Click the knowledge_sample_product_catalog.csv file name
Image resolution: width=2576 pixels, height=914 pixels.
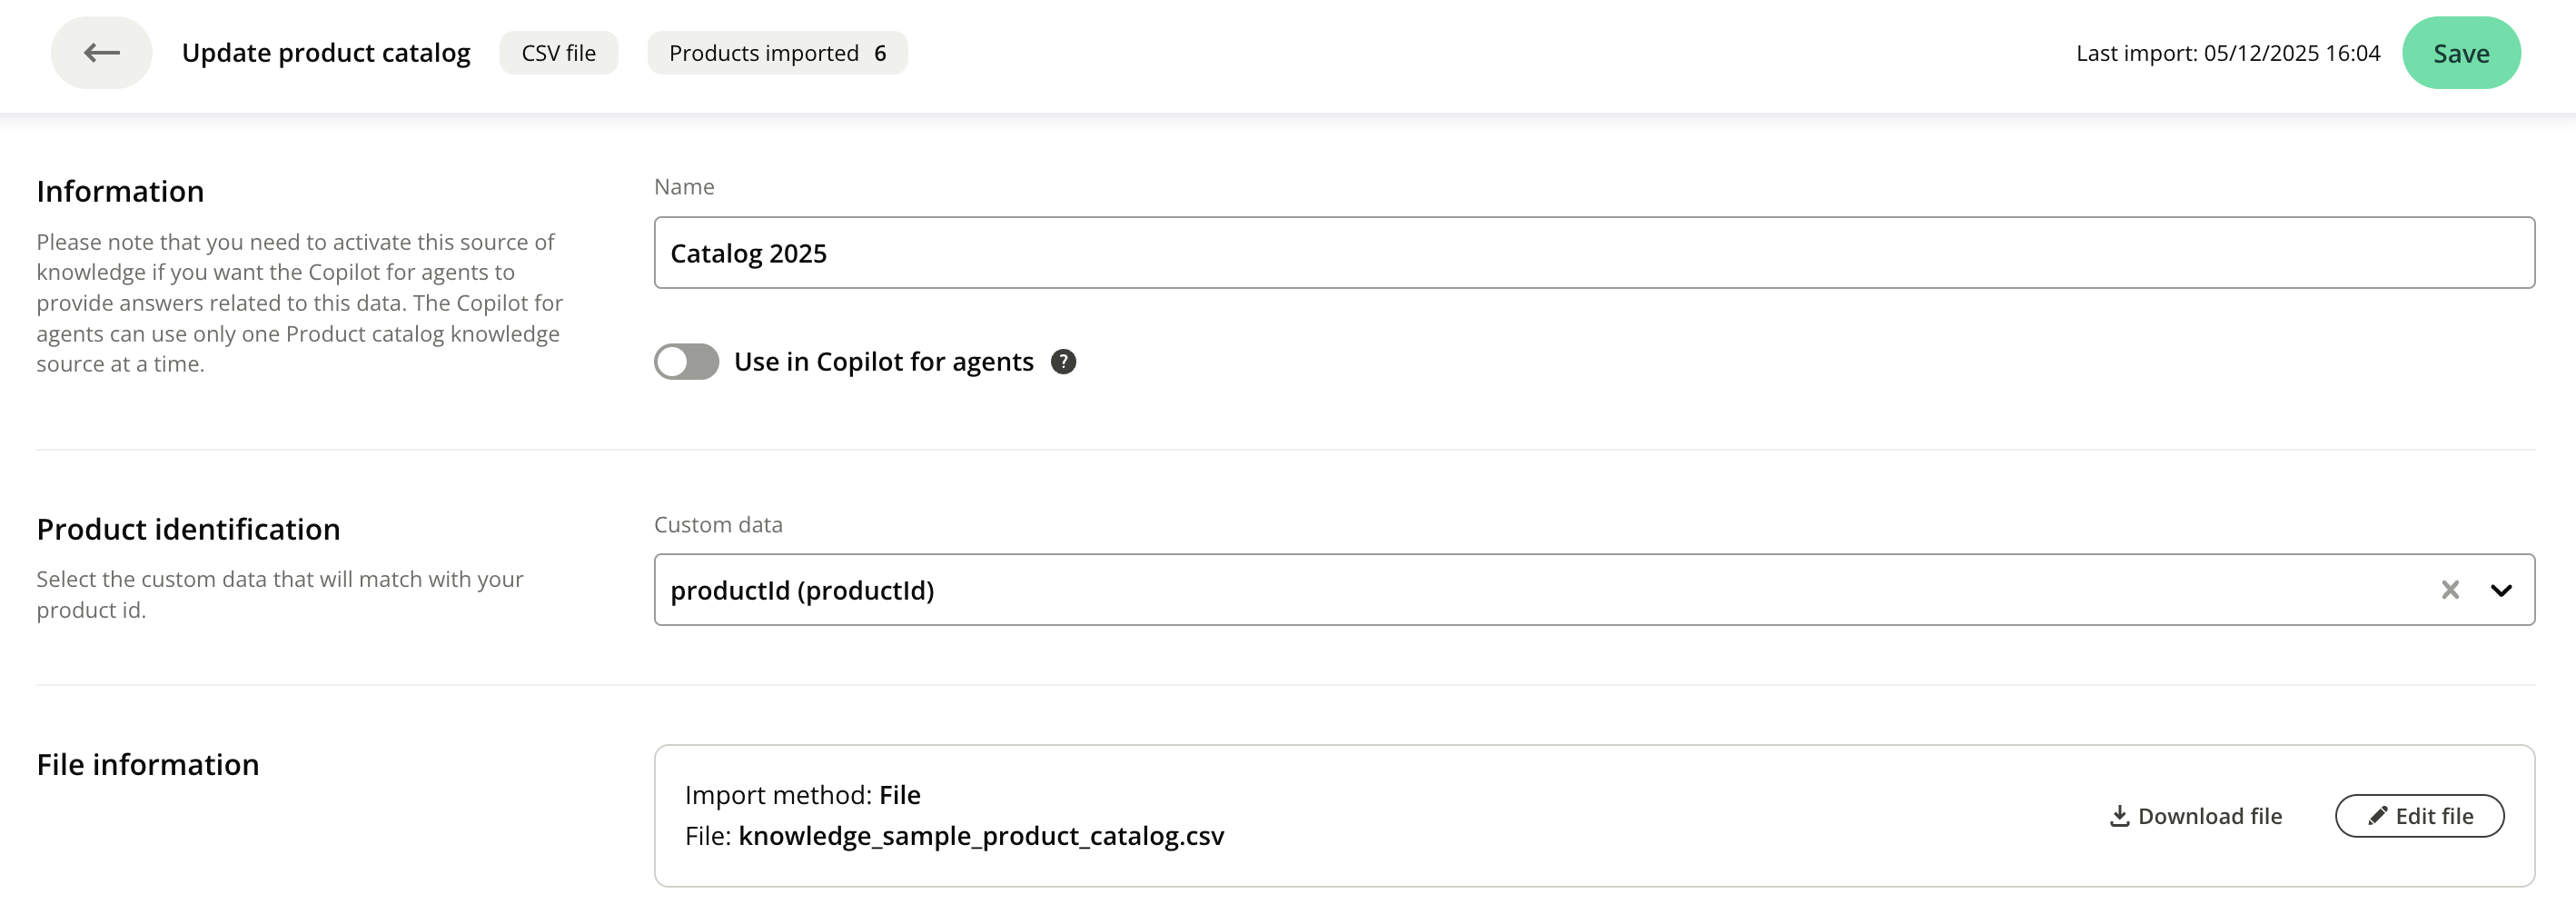tap(981, 836)
